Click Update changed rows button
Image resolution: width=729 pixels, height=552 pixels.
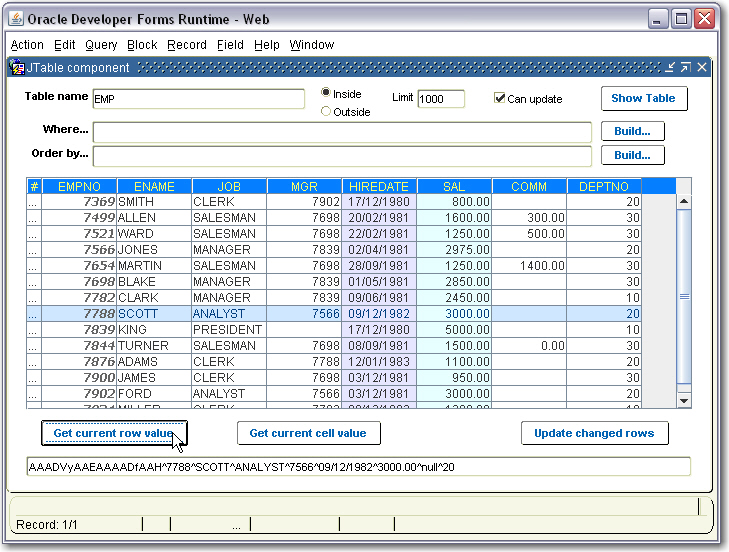tap(595, 433)
